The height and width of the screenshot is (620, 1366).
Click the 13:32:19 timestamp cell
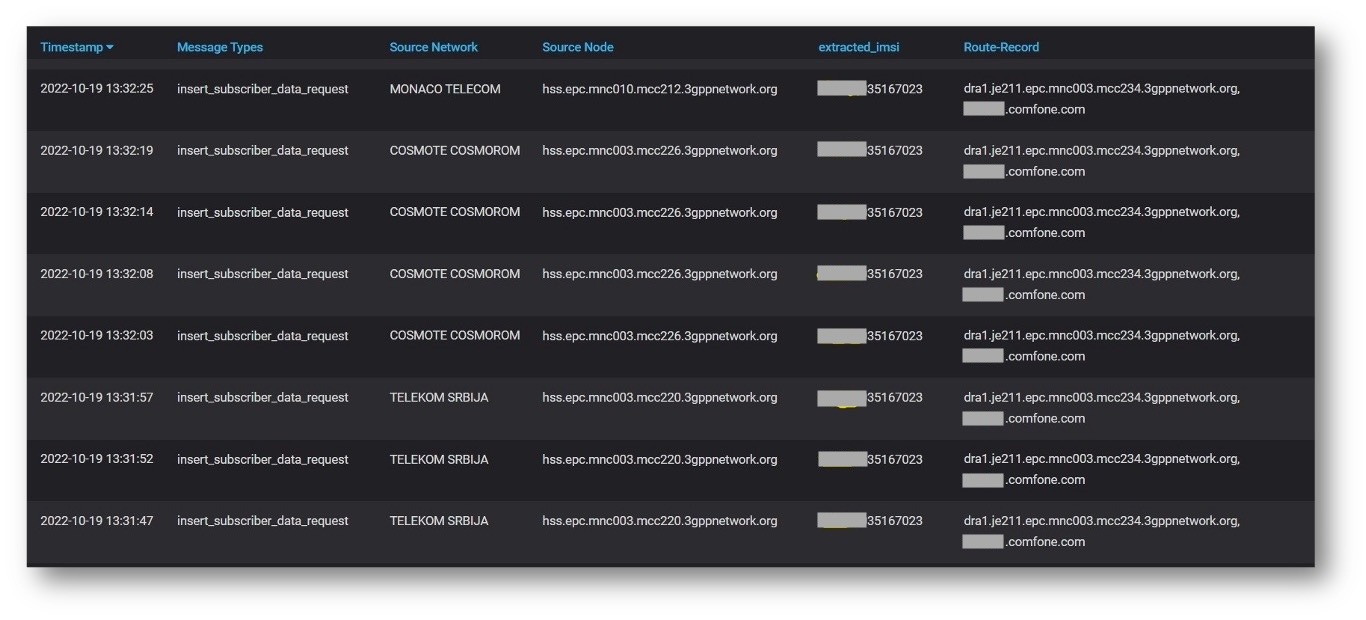point(97,151)
